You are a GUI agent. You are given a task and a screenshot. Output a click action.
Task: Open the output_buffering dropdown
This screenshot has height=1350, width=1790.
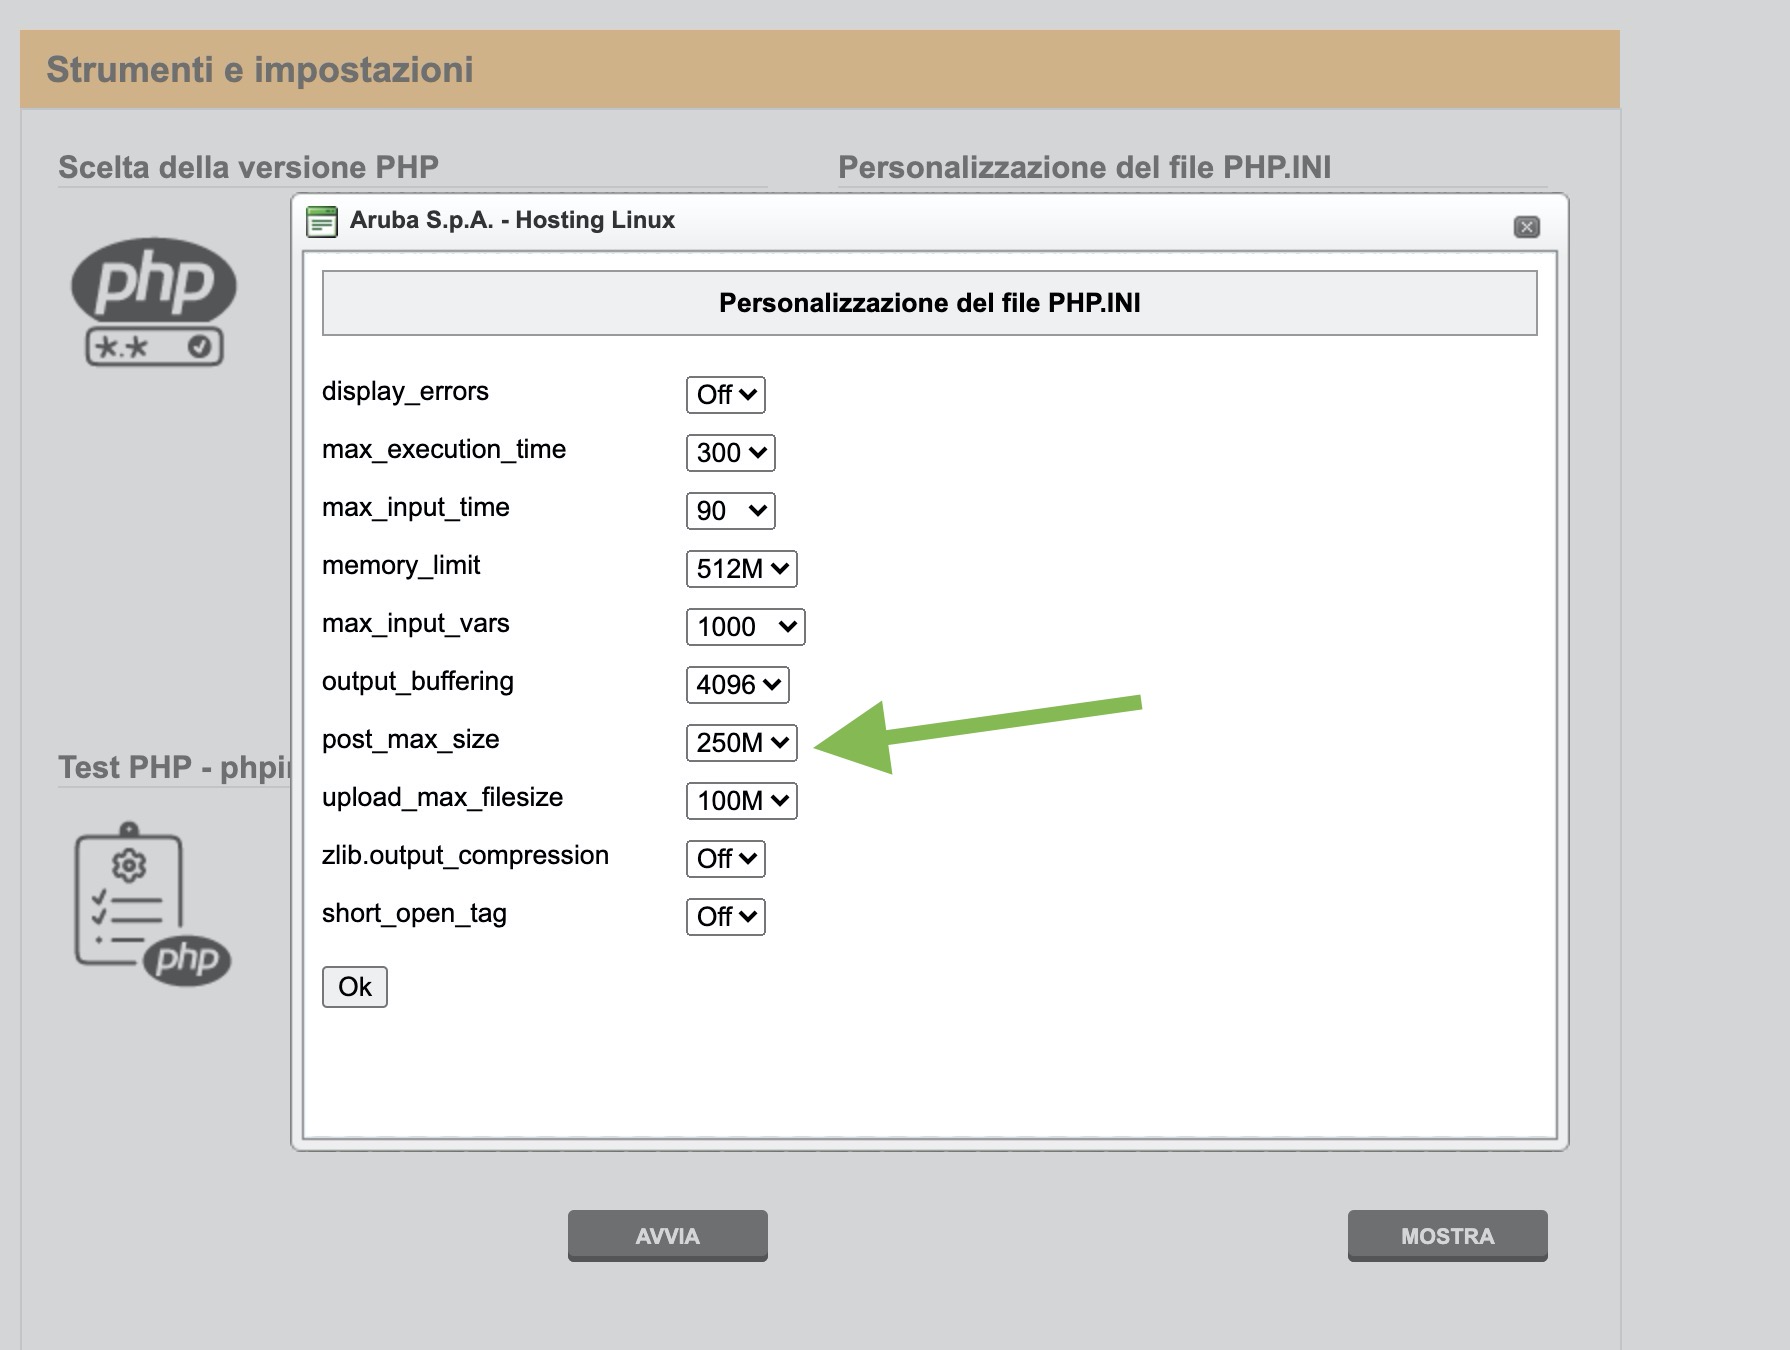[x=737, y=685]
